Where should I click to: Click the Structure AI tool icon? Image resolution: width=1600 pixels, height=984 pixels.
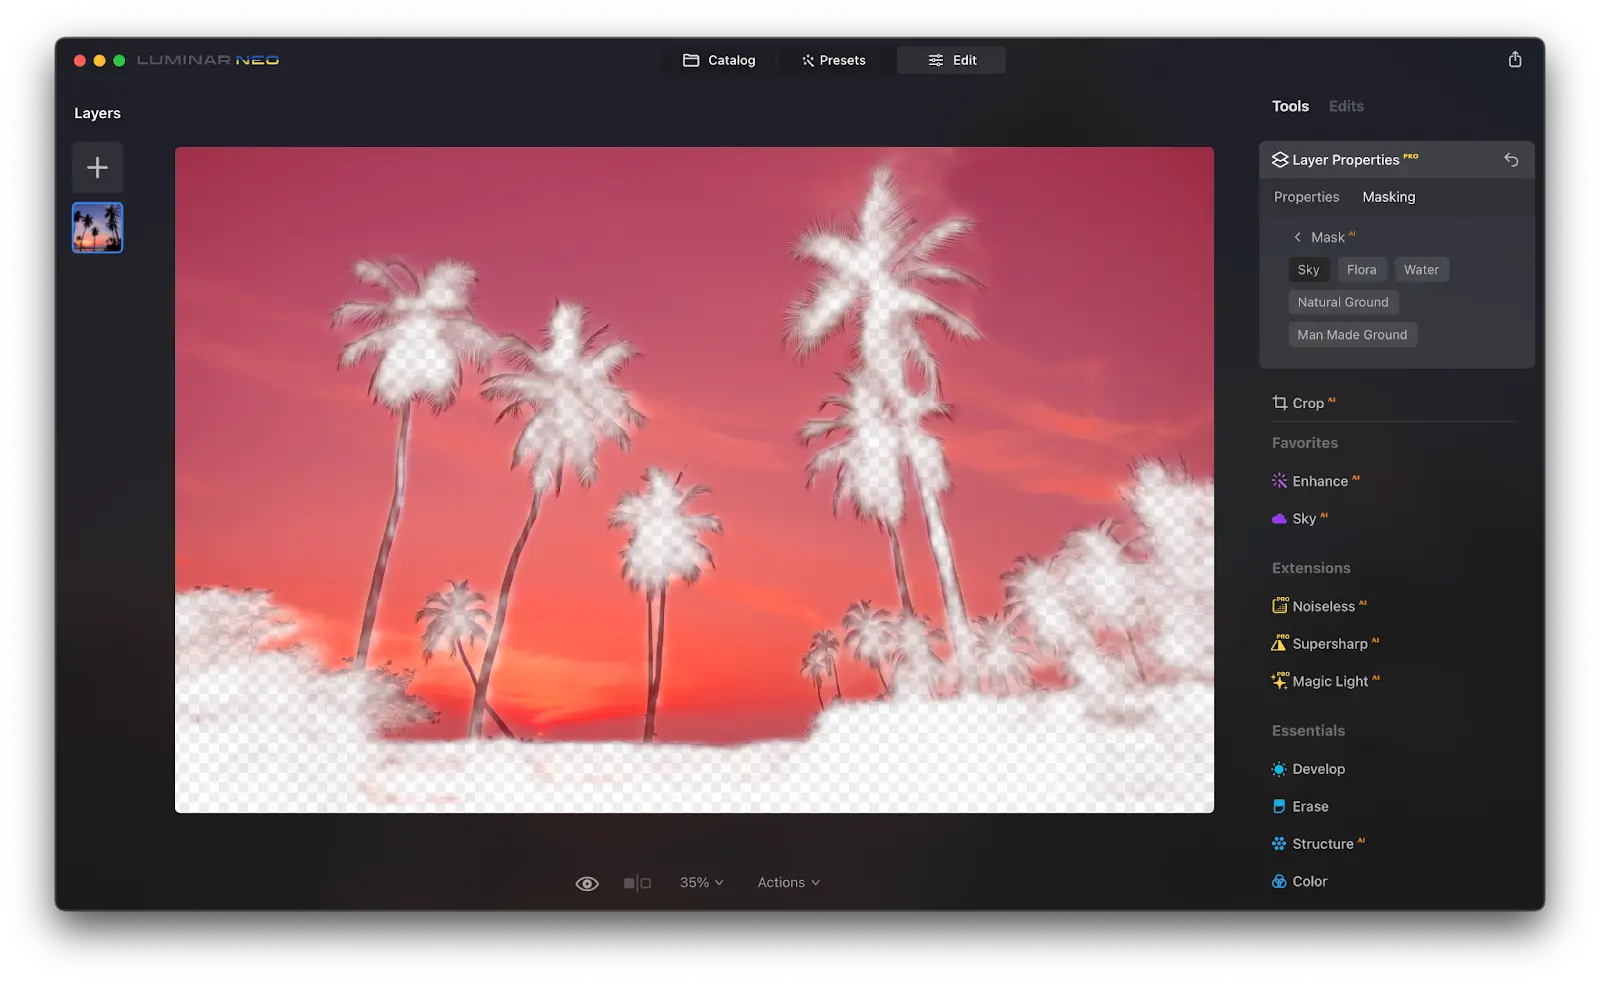(x=1279, y=844)
